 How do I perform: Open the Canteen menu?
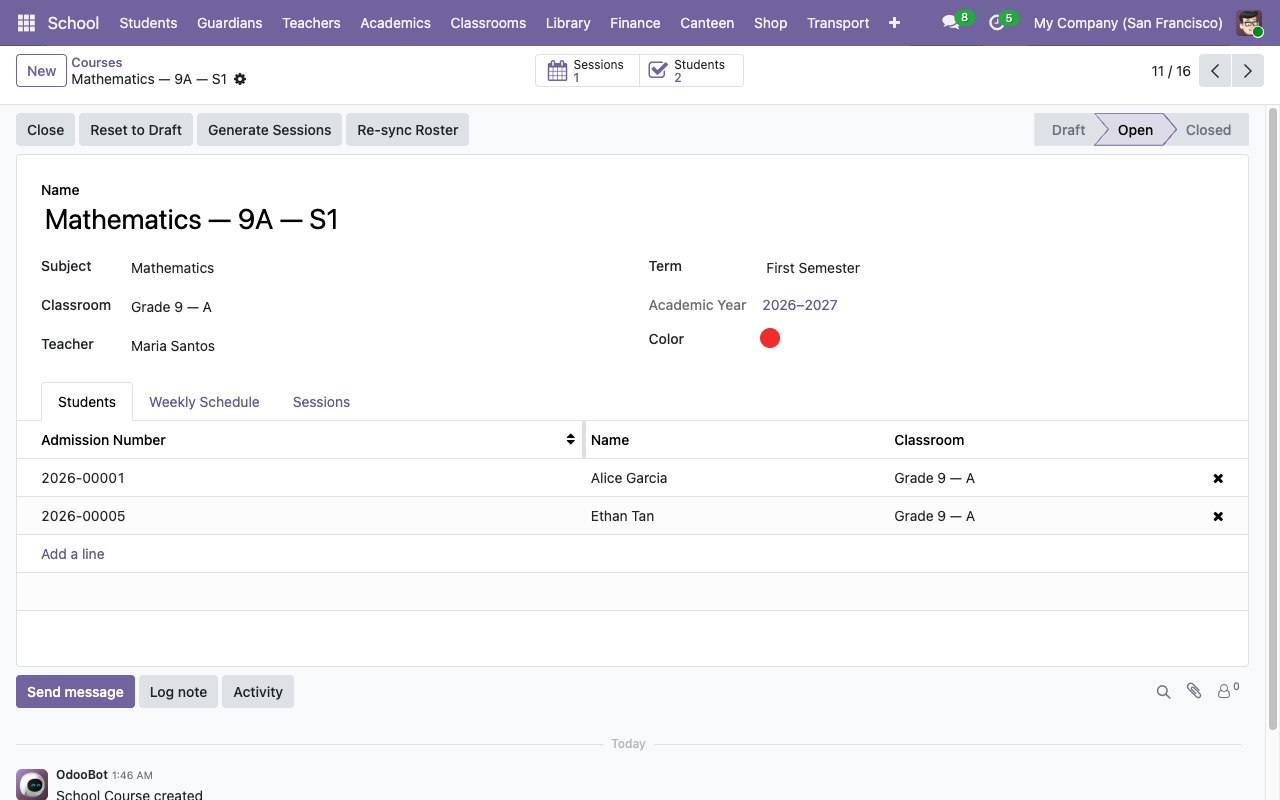point(707,23)
